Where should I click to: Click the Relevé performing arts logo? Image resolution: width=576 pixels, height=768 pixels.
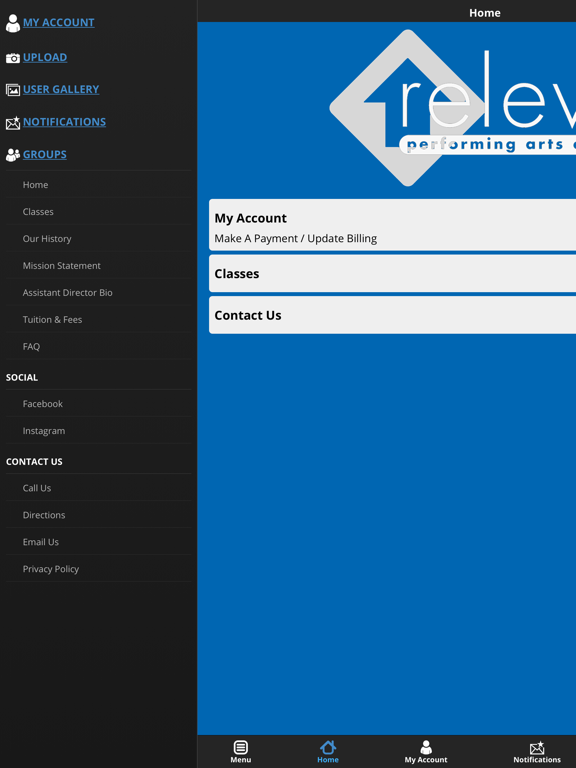pyautogui.click(x=453, y=108)
